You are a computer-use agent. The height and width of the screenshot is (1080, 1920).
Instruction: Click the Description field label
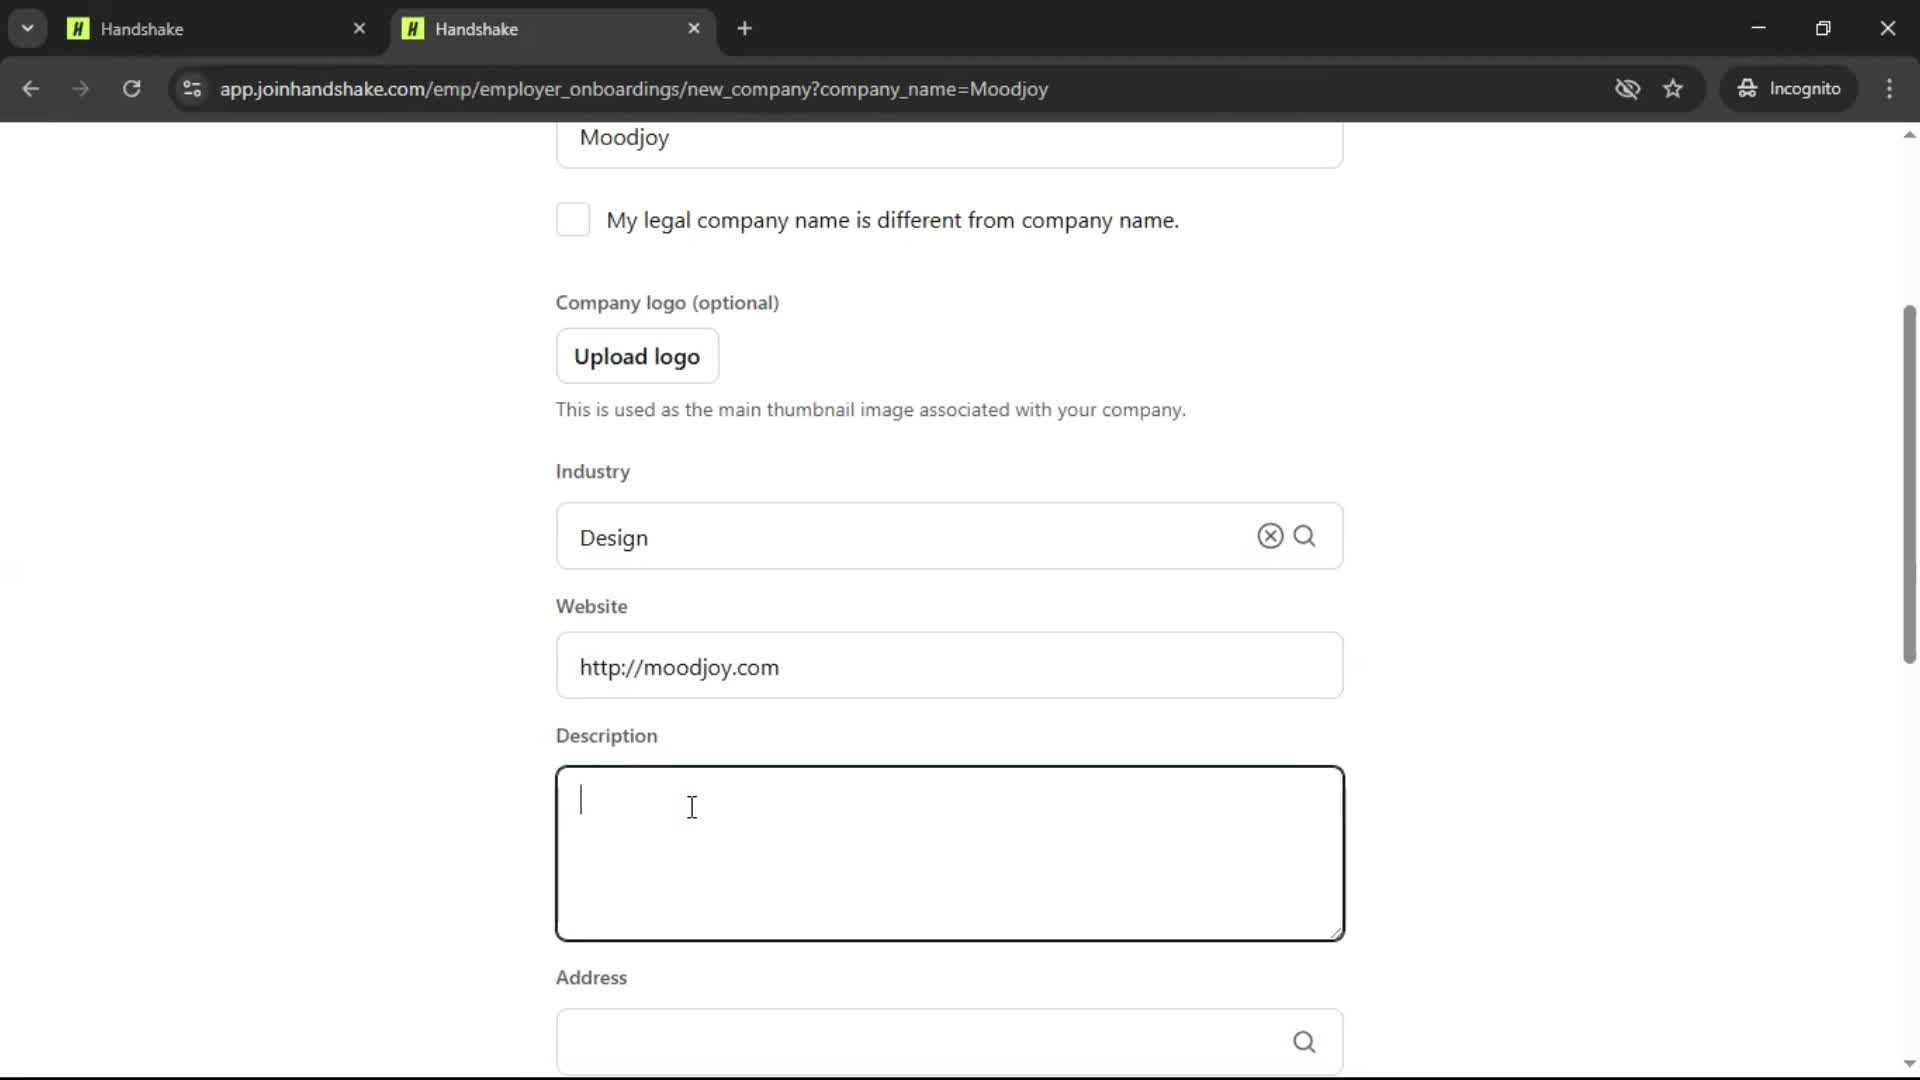tap(606, 736)
